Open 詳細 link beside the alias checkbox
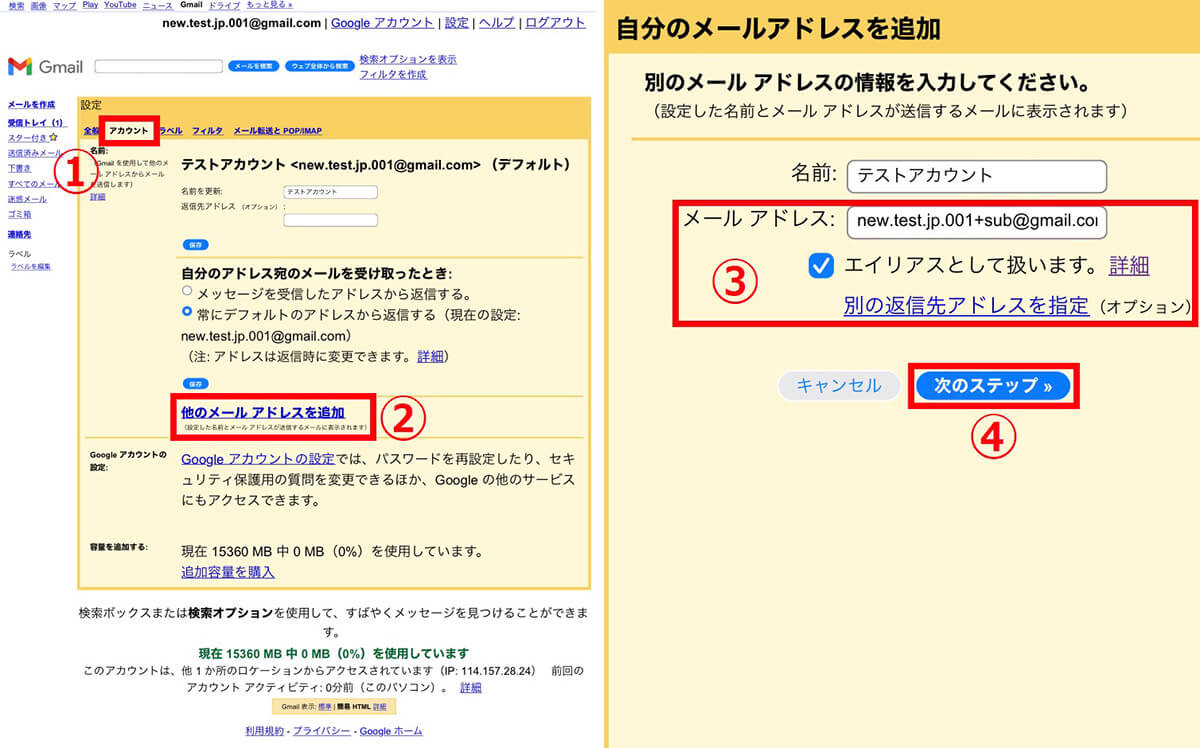 click(1129, 265)
